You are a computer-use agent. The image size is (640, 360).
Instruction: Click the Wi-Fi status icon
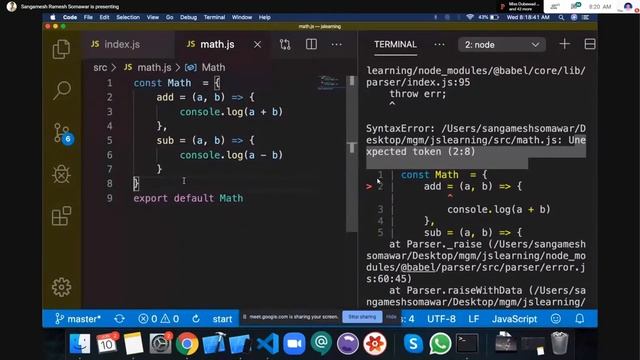[470, 18]
